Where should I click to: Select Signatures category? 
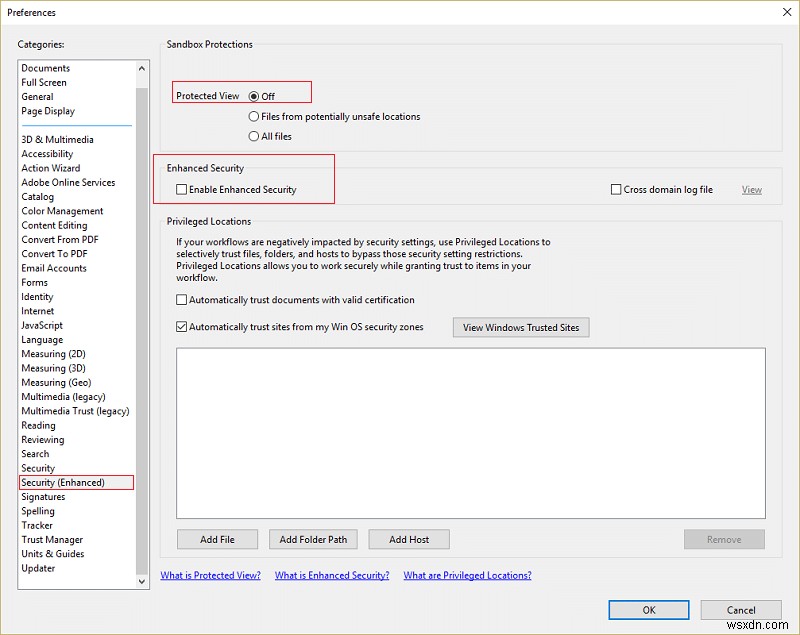[x=43, y=496]
